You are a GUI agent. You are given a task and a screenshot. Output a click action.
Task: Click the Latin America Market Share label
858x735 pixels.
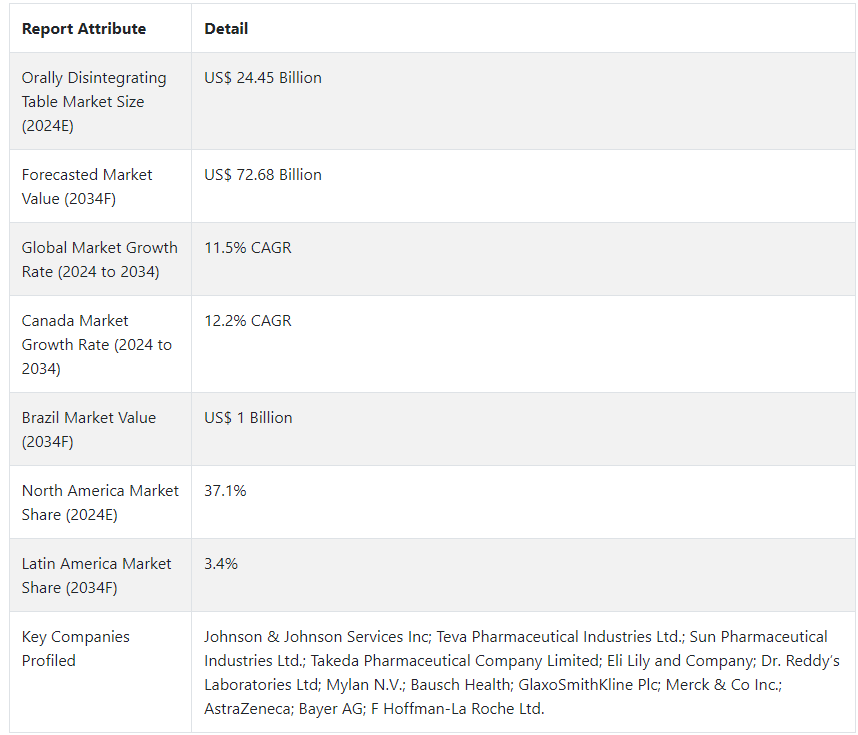[x=96, y=576]
